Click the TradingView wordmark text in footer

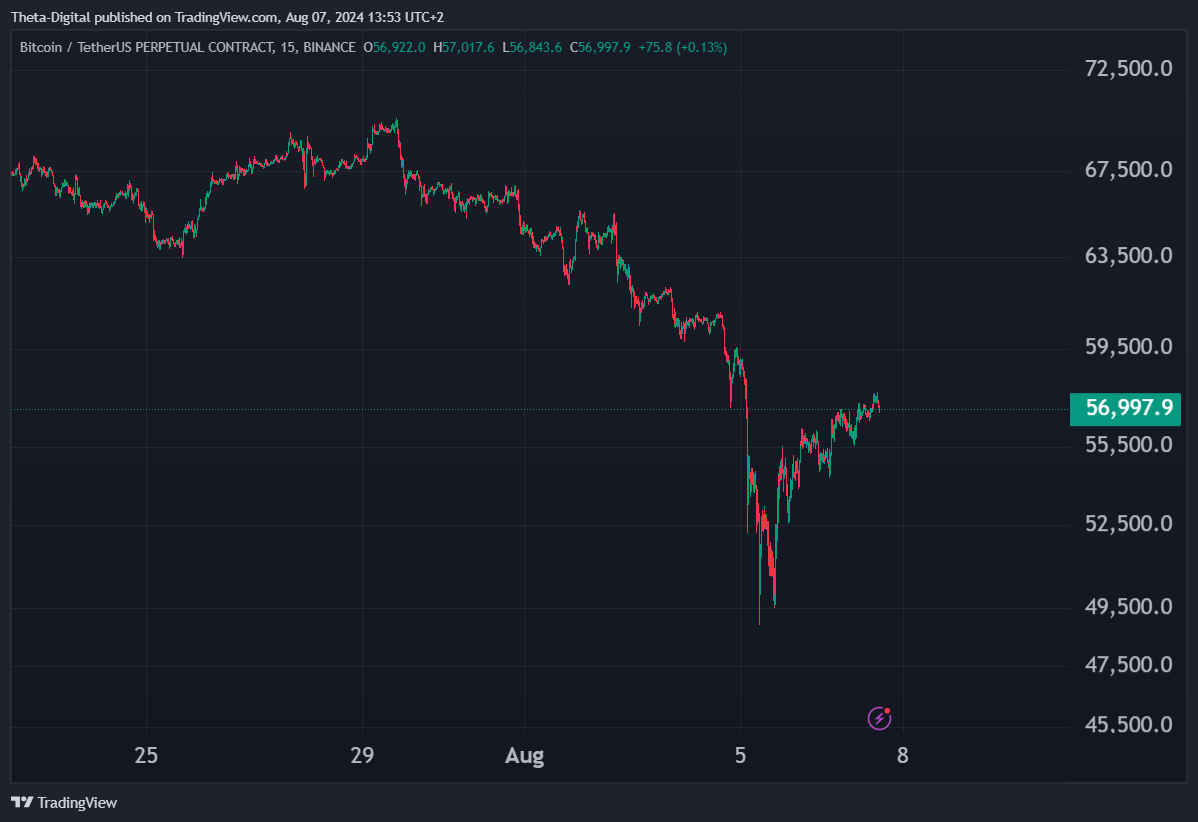tap(77, 802)
